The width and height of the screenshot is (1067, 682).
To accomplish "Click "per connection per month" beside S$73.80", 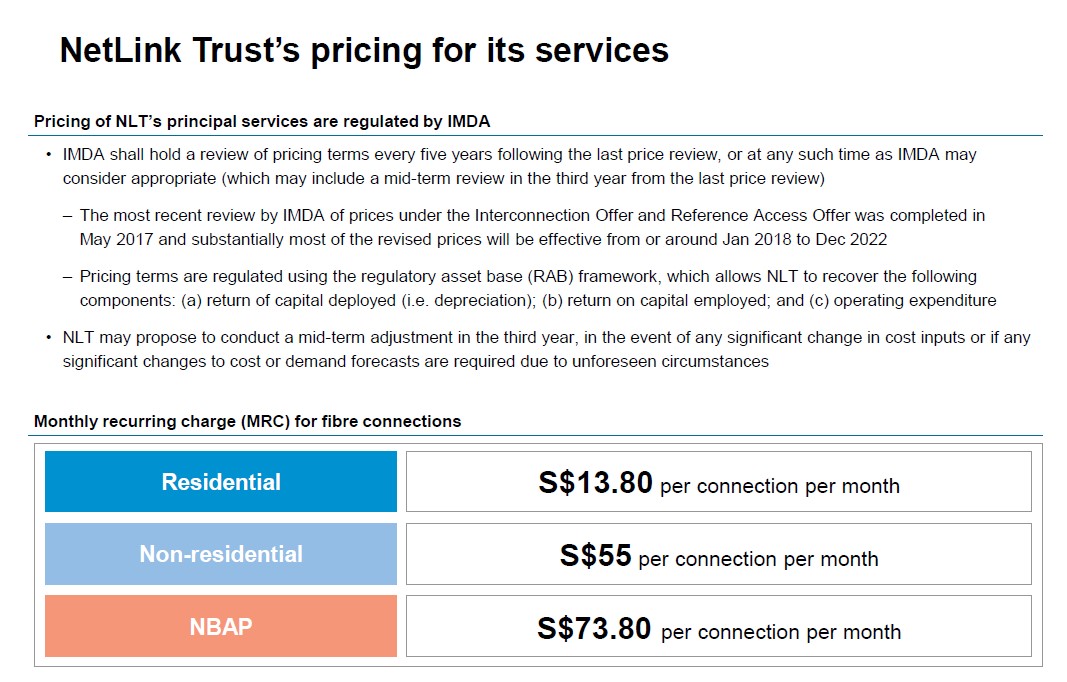I will tap(781, 632).
